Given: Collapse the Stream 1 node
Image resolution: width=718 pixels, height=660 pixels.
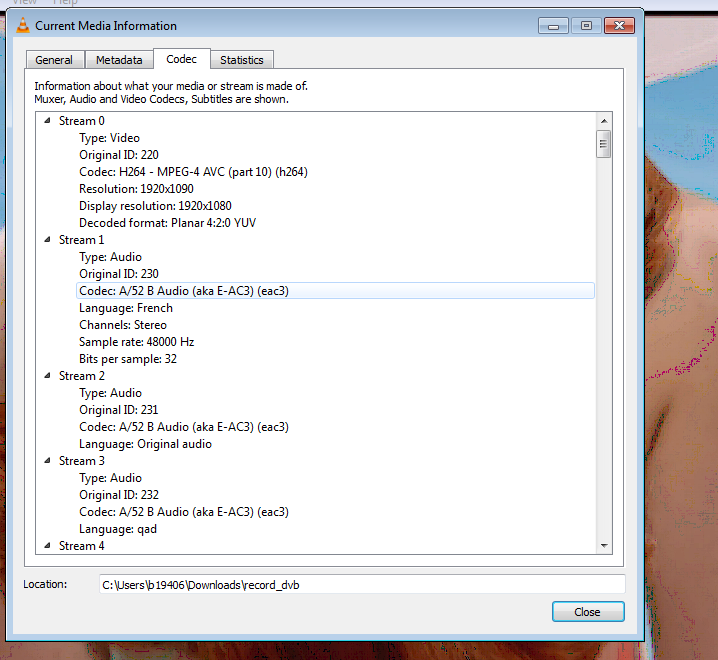Looking at the screenshot, I should [x=47, y=240].
